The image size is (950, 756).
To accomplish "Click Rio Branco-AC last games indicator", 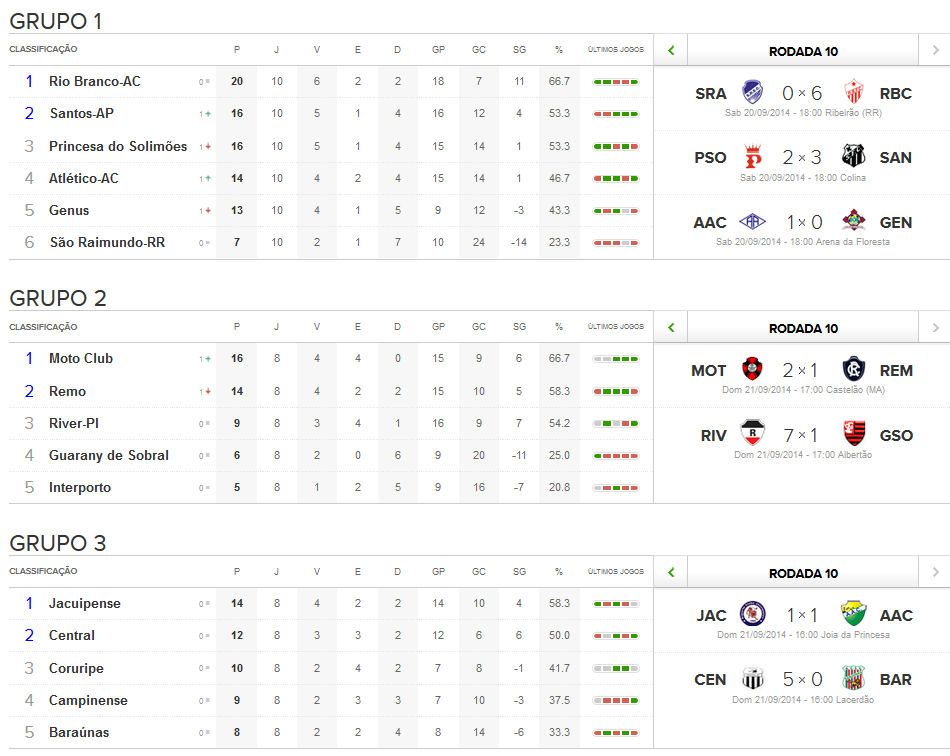I will [615, 82].
